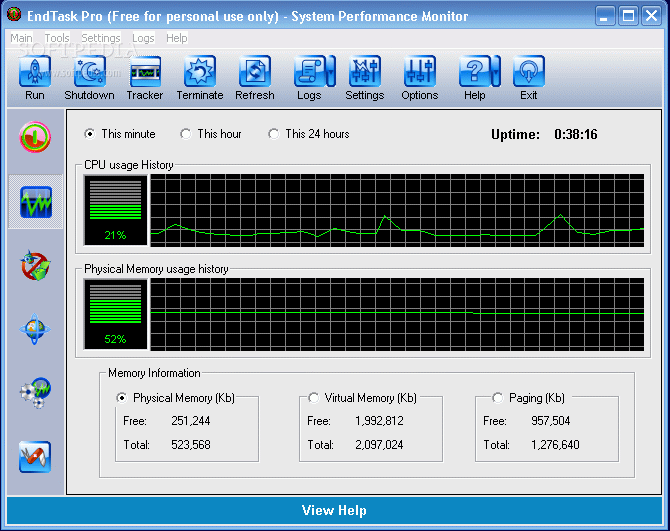The image size is (670, 531).
Task: Click the CPU usage 21% gauge
Action: point(115,210)
